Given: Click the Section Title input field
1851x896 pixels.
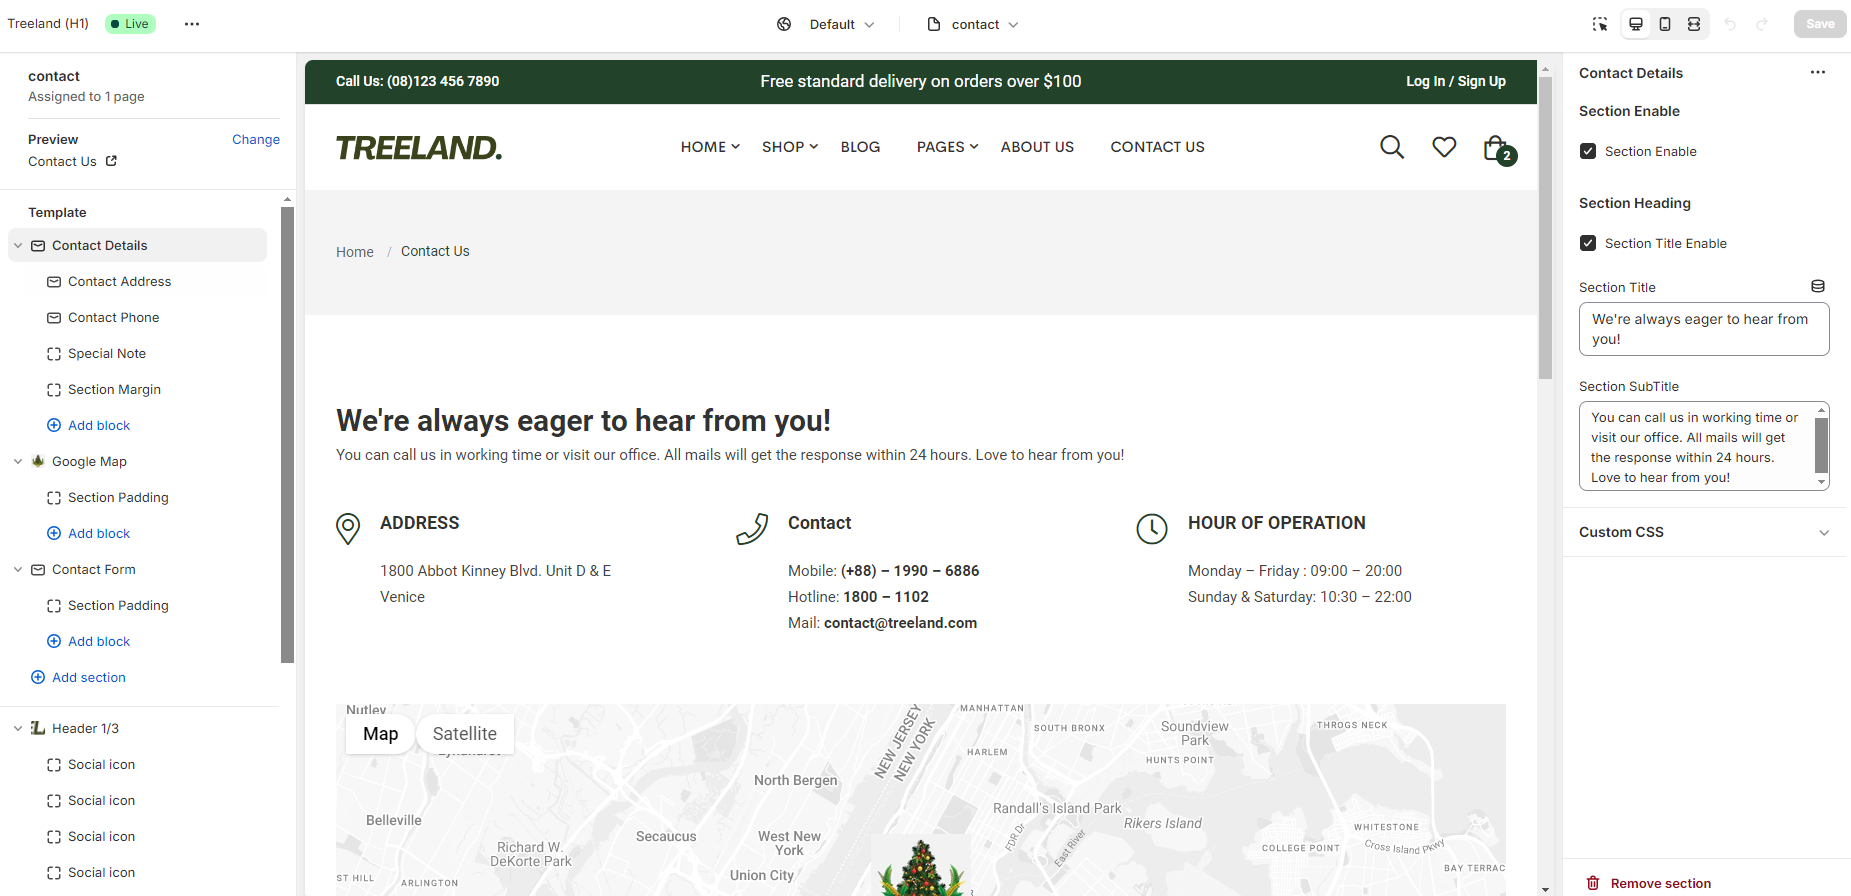Looking at the screenshot, I should [1704, 329].
